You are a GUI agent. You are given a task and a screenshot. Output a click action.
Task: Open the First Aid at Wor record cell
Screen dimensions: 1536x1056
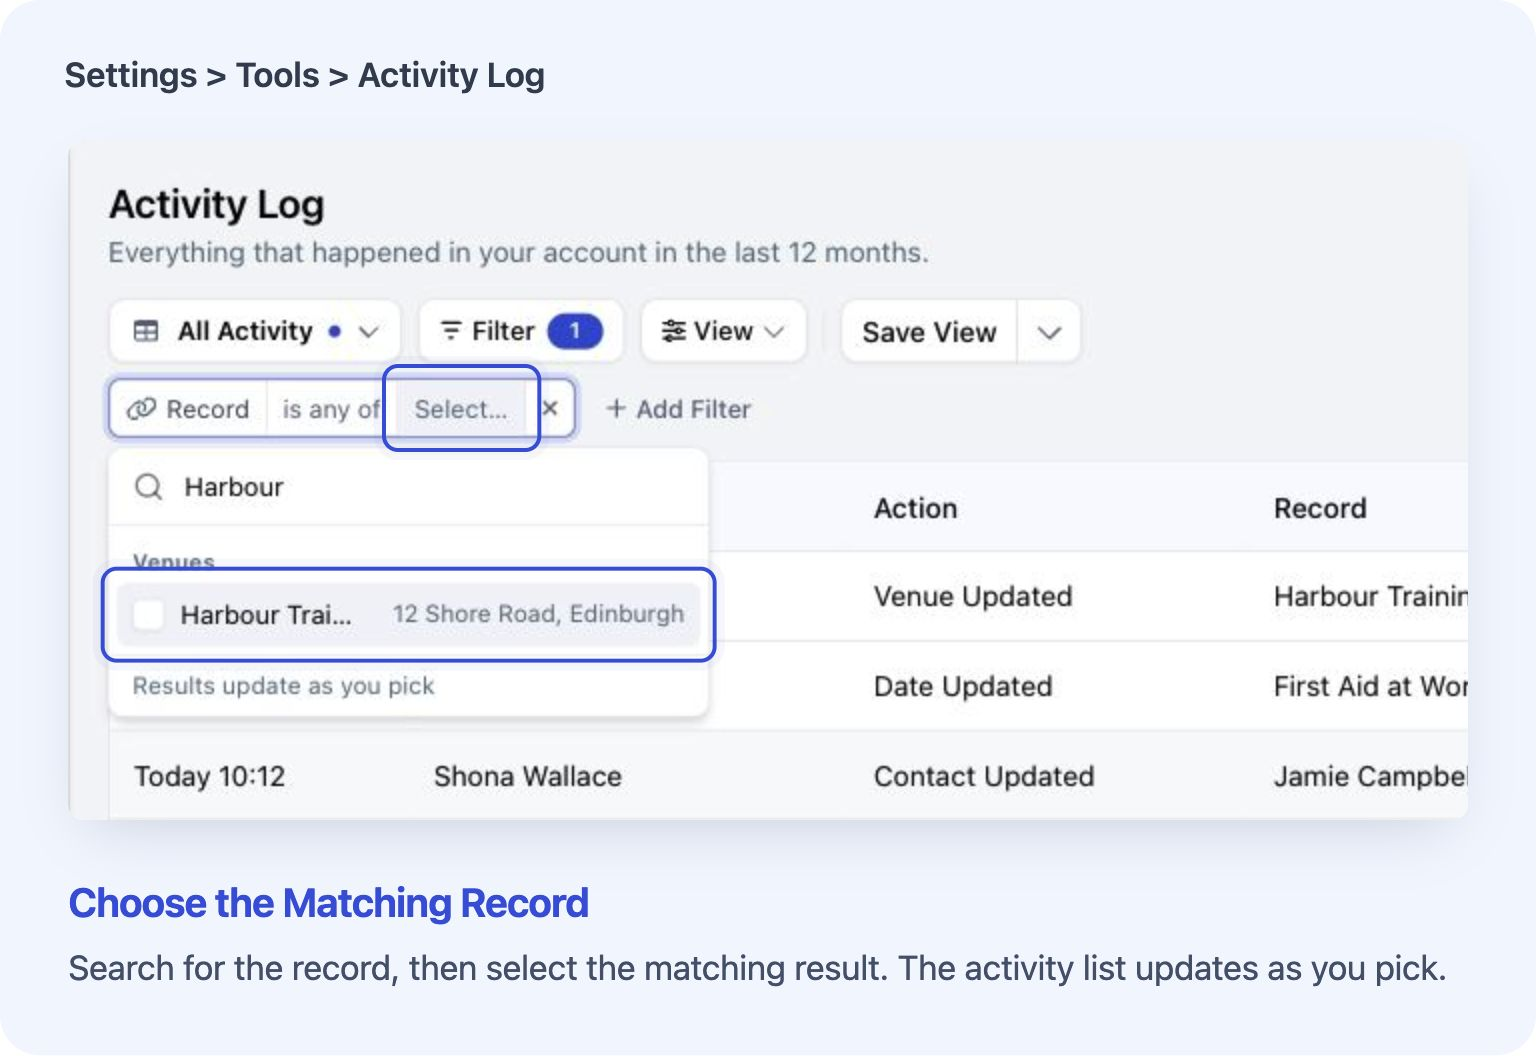1370,686
